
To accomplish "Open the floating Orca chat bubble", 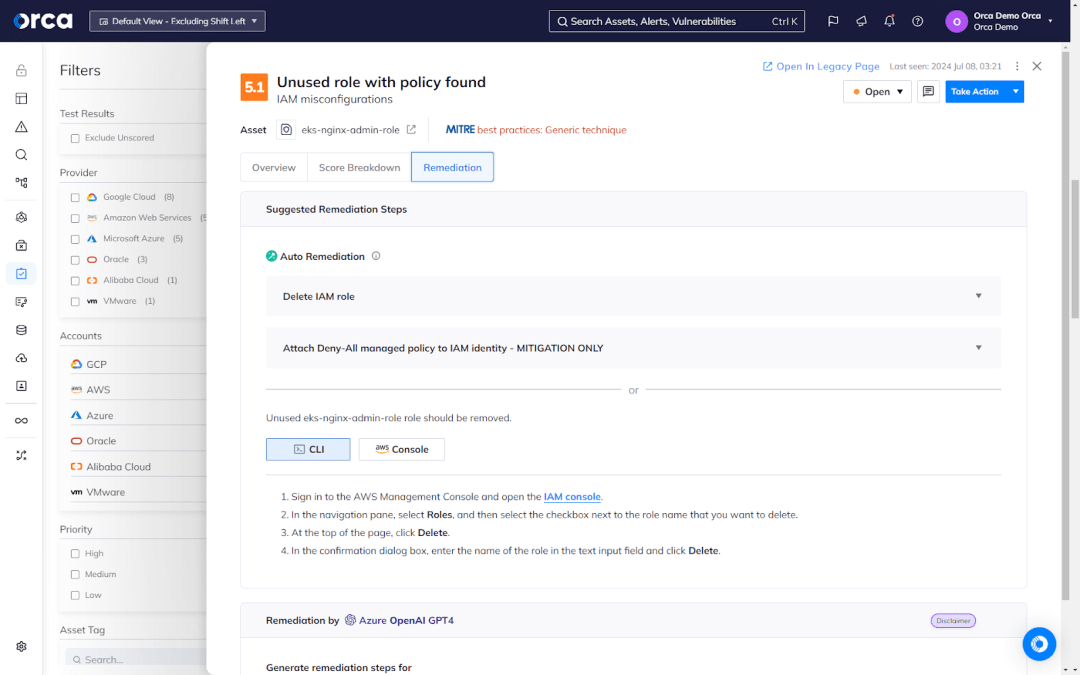I will pyautogui.click(x=1039, y=644).
